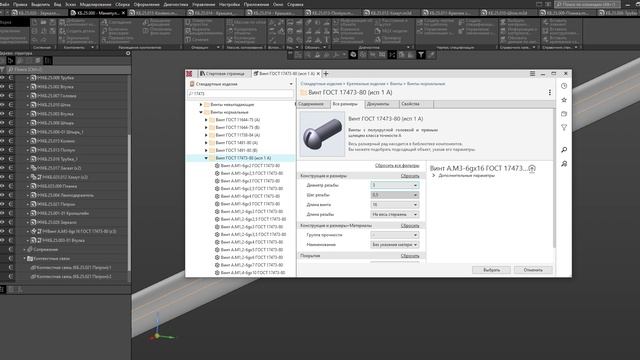This screenshot has width=640, height=360.
Task: Click the upper magnifier search icon in library sidebar
Action: pos(564,150)
